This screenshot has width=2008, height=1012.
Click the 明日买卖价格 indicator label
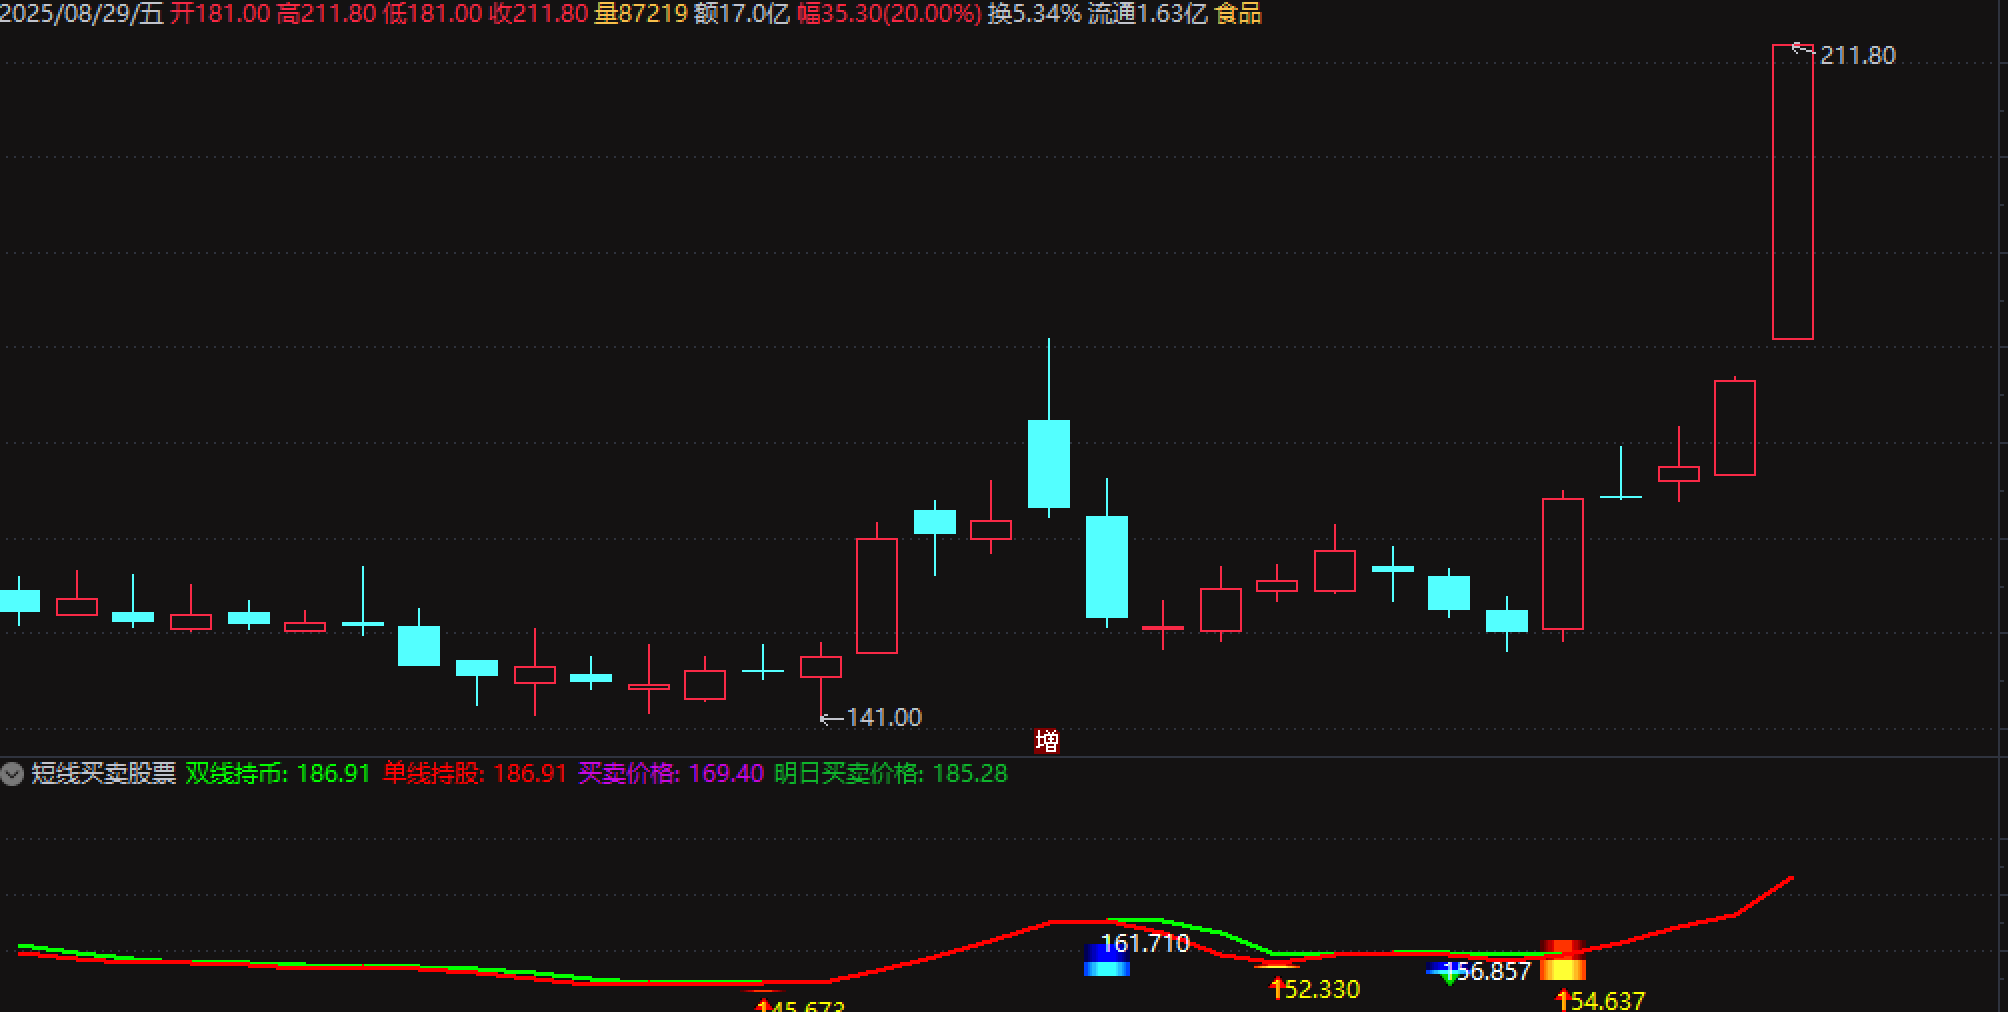pos(848,774)
